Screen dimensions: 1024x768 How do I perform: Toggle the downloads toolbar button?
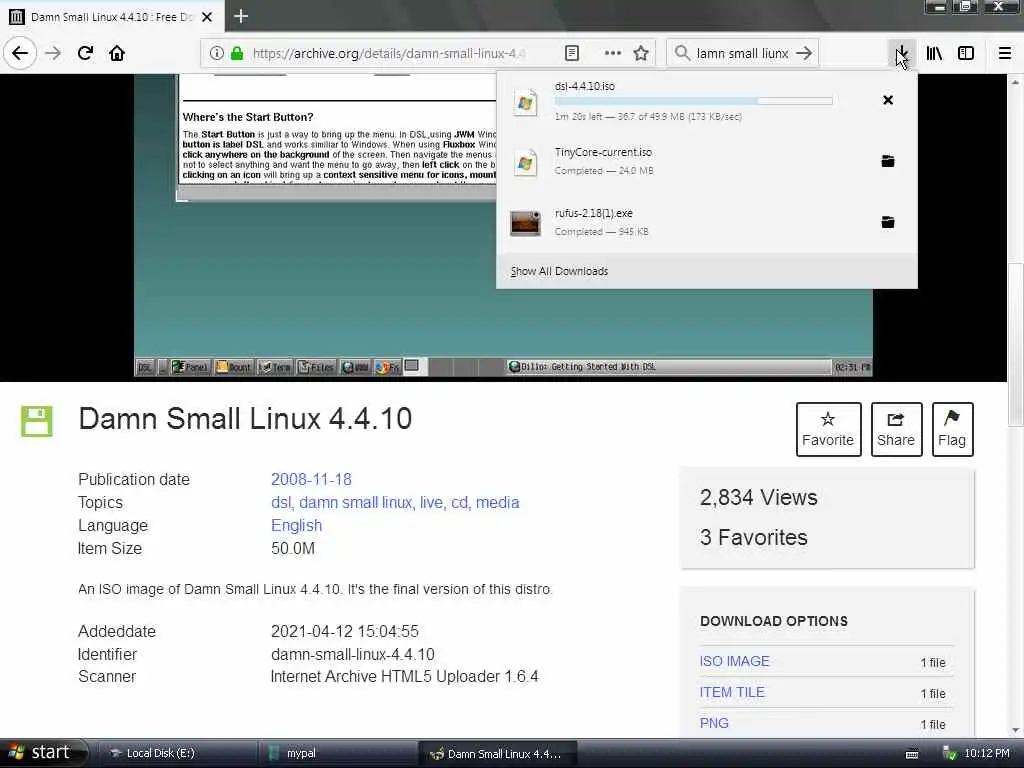pos(901,53)
